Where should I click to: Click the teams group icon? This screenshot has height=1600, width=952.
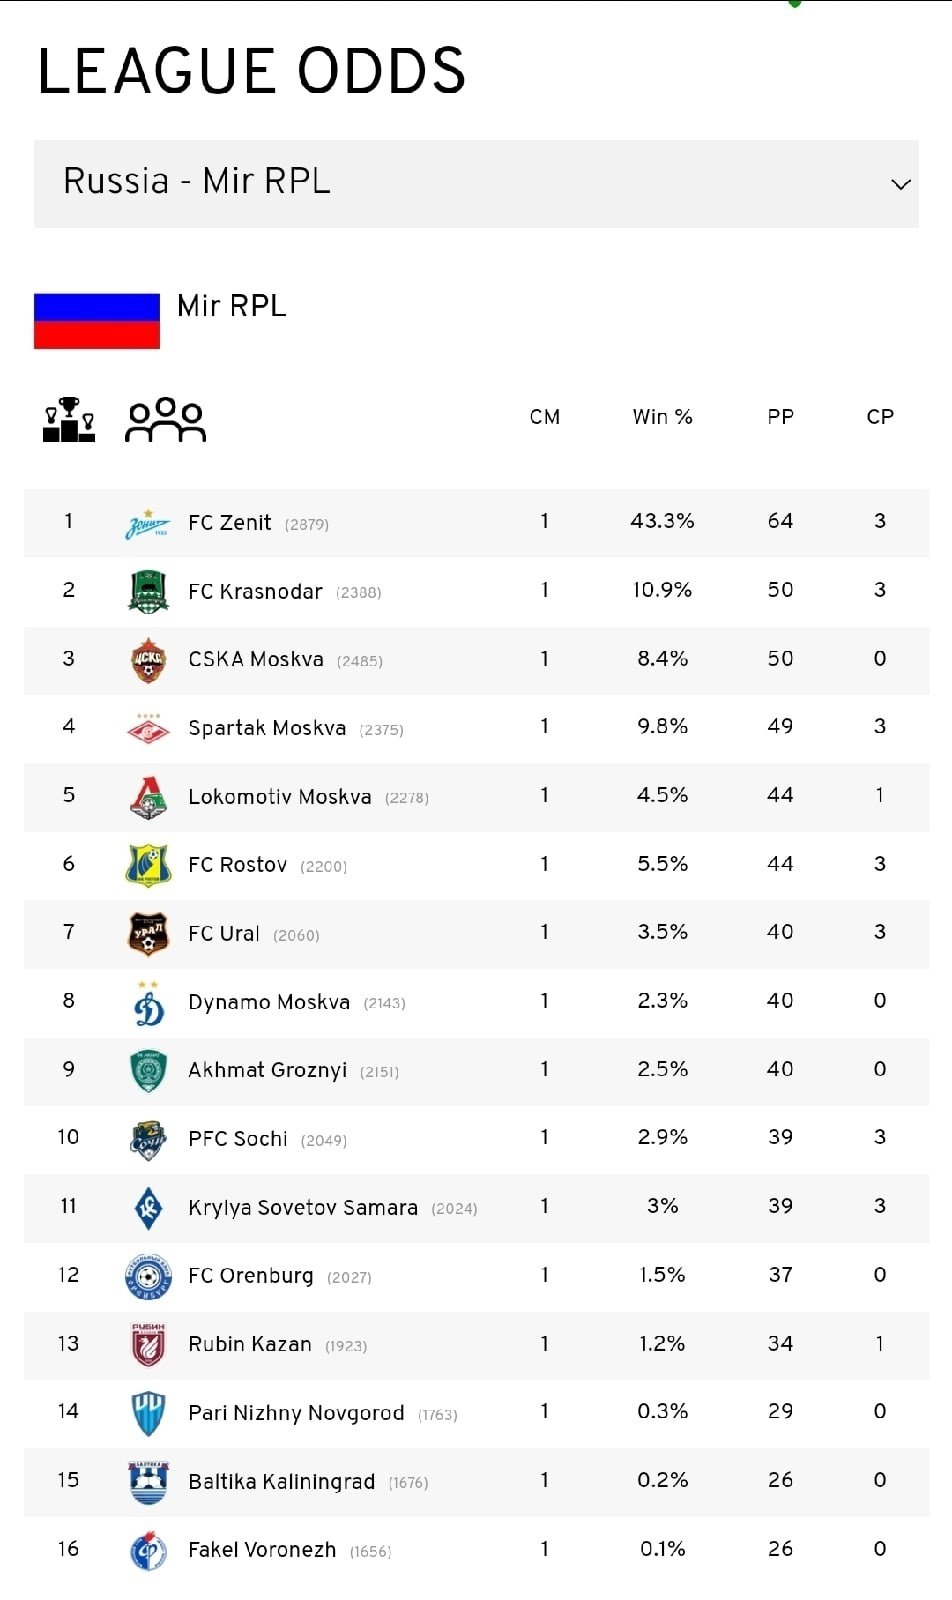(x=165, y=419)
